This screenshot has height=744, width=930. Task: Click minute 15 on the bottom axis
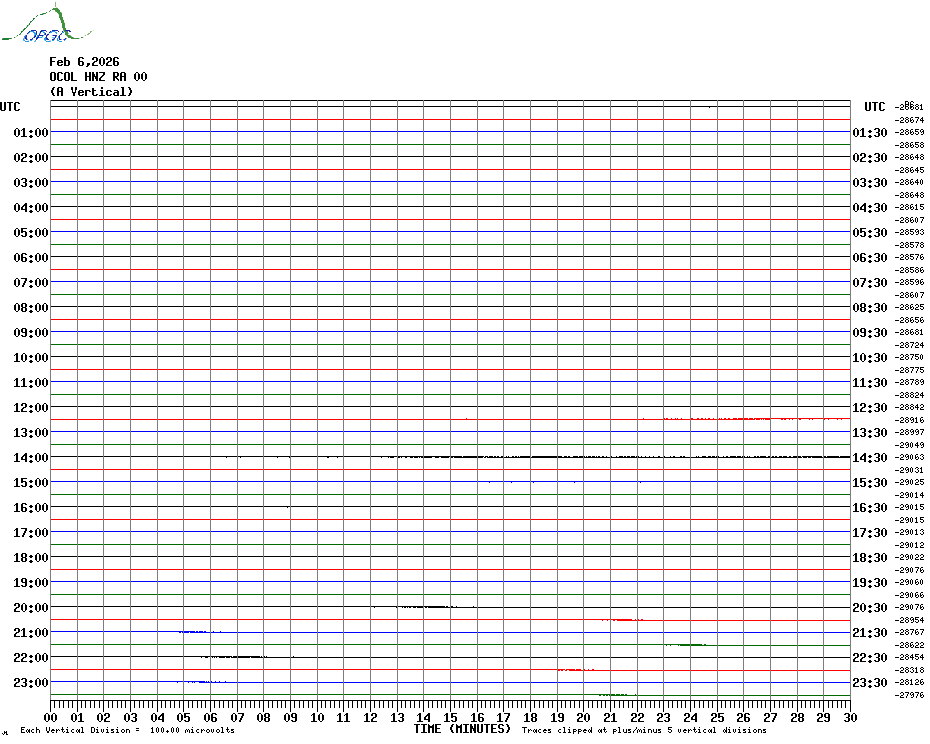(450, 717)
